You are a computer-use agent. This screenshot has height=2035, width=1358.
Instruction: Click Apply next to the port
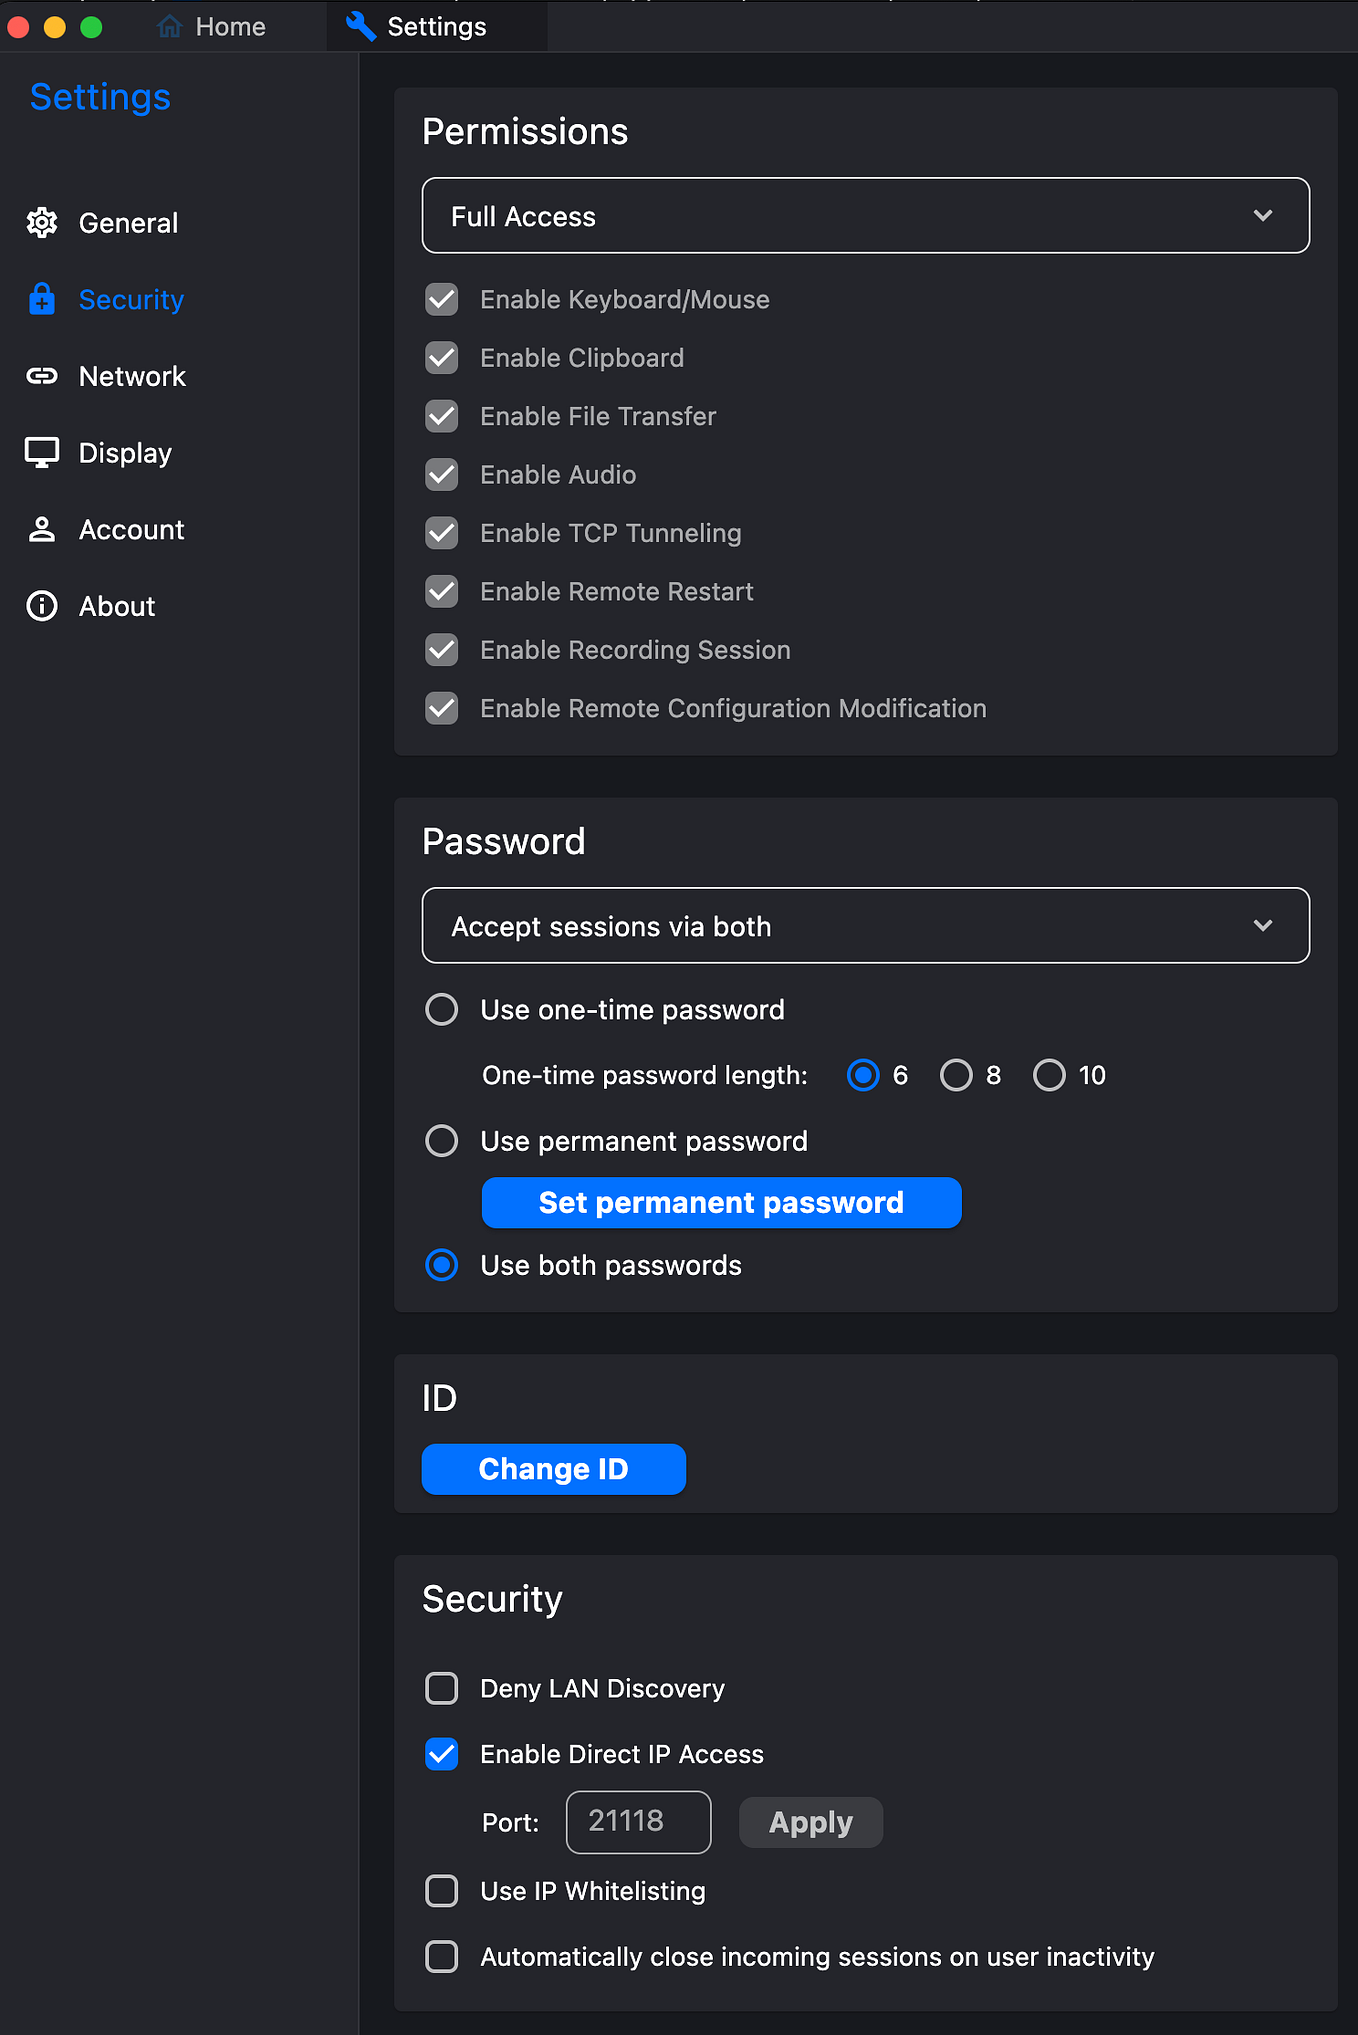tap(811, 1822)
